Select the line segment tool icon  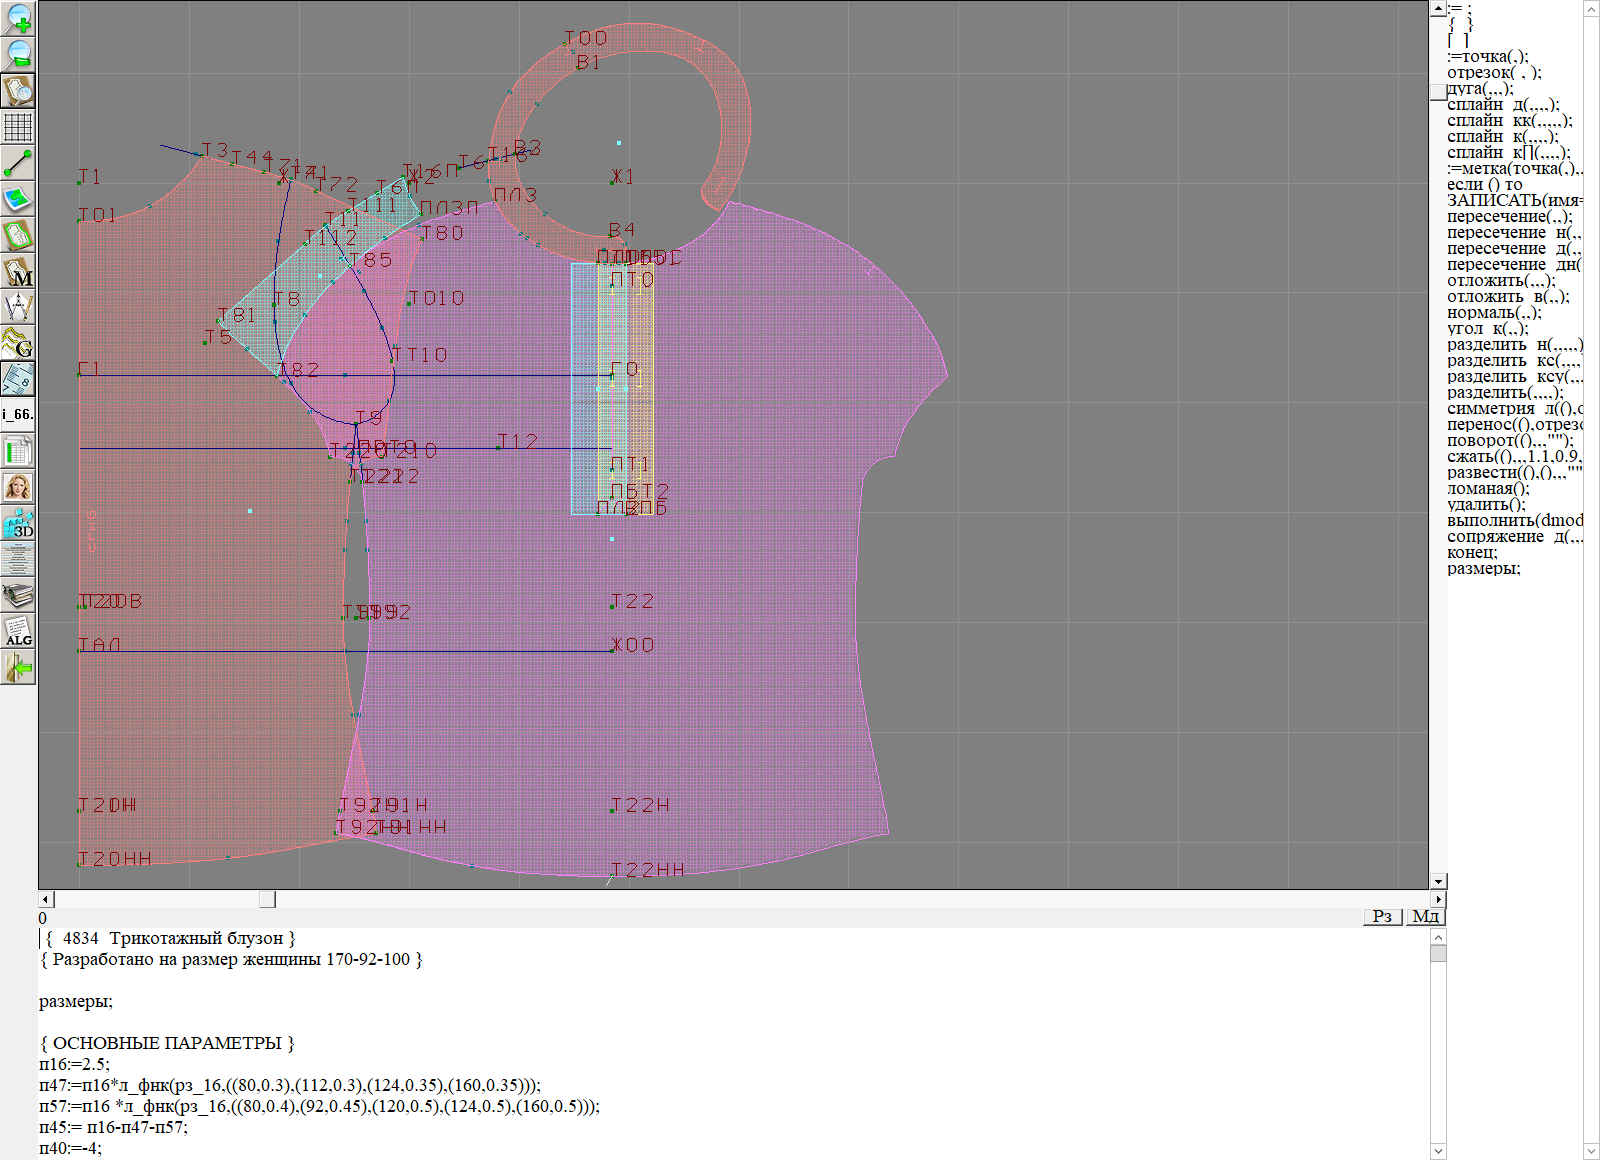tap(18, 163)
